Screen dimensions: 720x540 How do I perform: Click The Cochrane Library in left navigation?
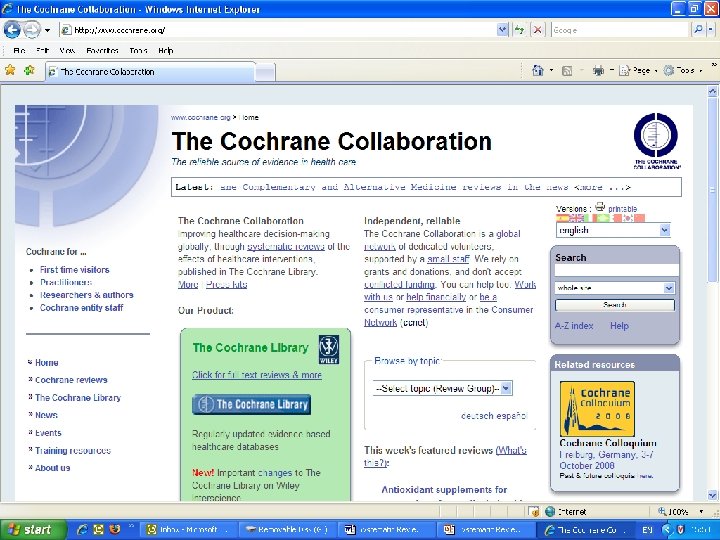[x=78, y=398]
